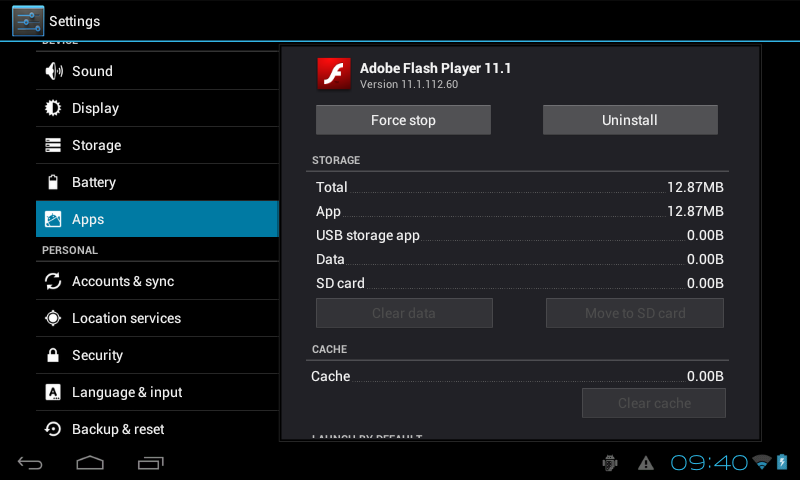Click the Data 0.00B row
The height and width of the screenshot is (480, 800).
(x=519, y=259)
